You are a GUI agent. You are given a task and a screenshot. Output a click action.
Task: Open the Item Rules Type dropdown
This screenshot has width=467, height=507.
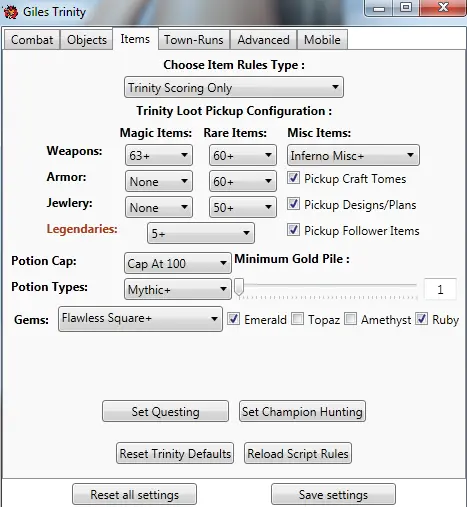coord(234,87)
